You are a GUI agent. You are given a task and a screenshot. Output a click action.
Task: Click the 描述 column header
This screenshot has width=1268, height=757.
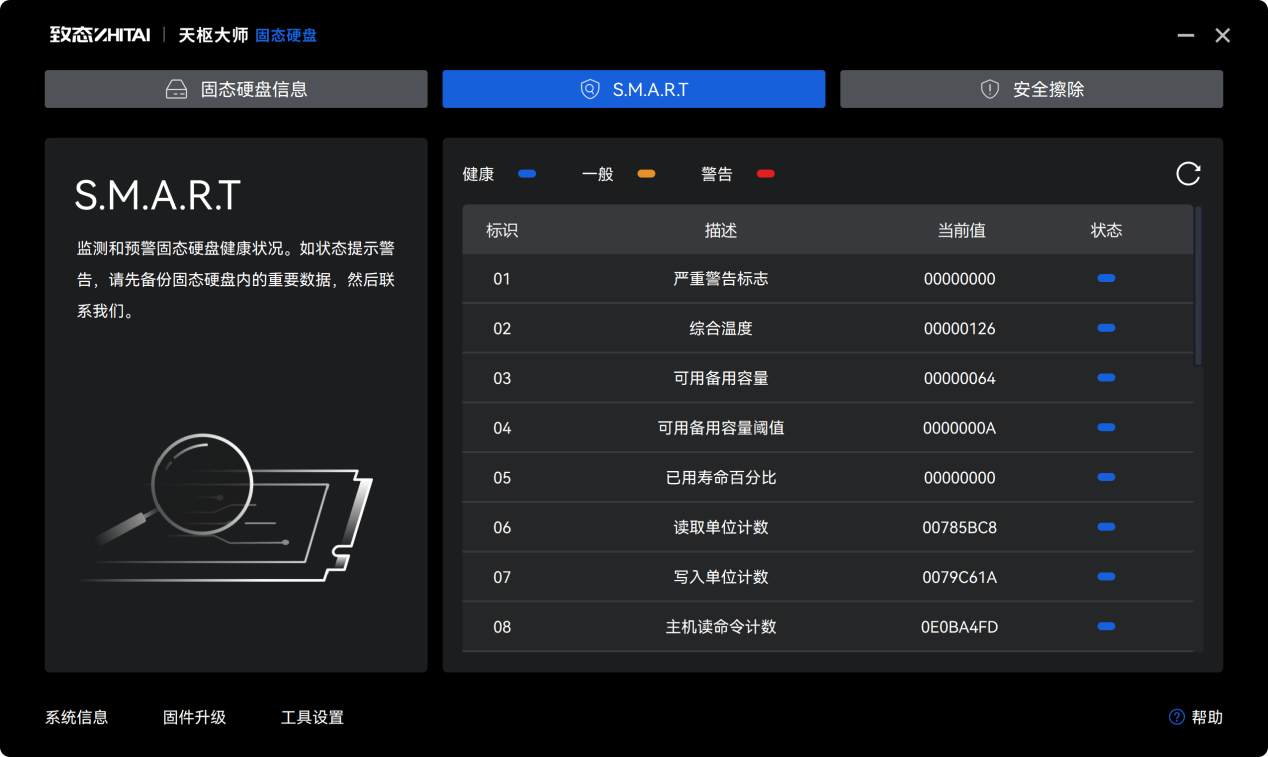click(x=721, y=230)
